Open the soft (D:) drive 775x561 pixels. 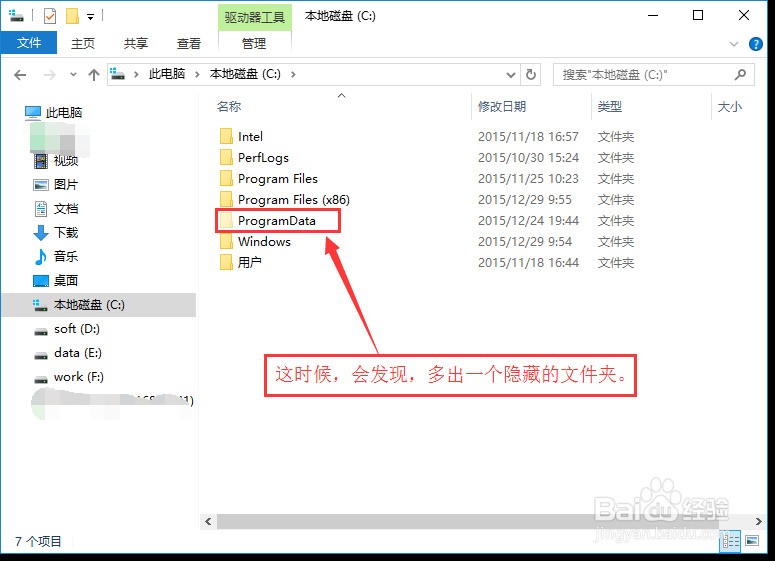(67, 329)
